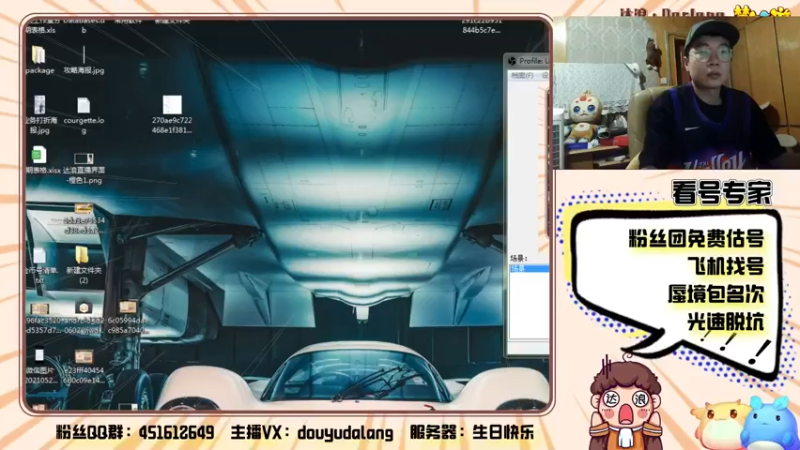Select the file ending in 844b5c7e
This screenshot has width=800, height=450.
coord(481,26)
